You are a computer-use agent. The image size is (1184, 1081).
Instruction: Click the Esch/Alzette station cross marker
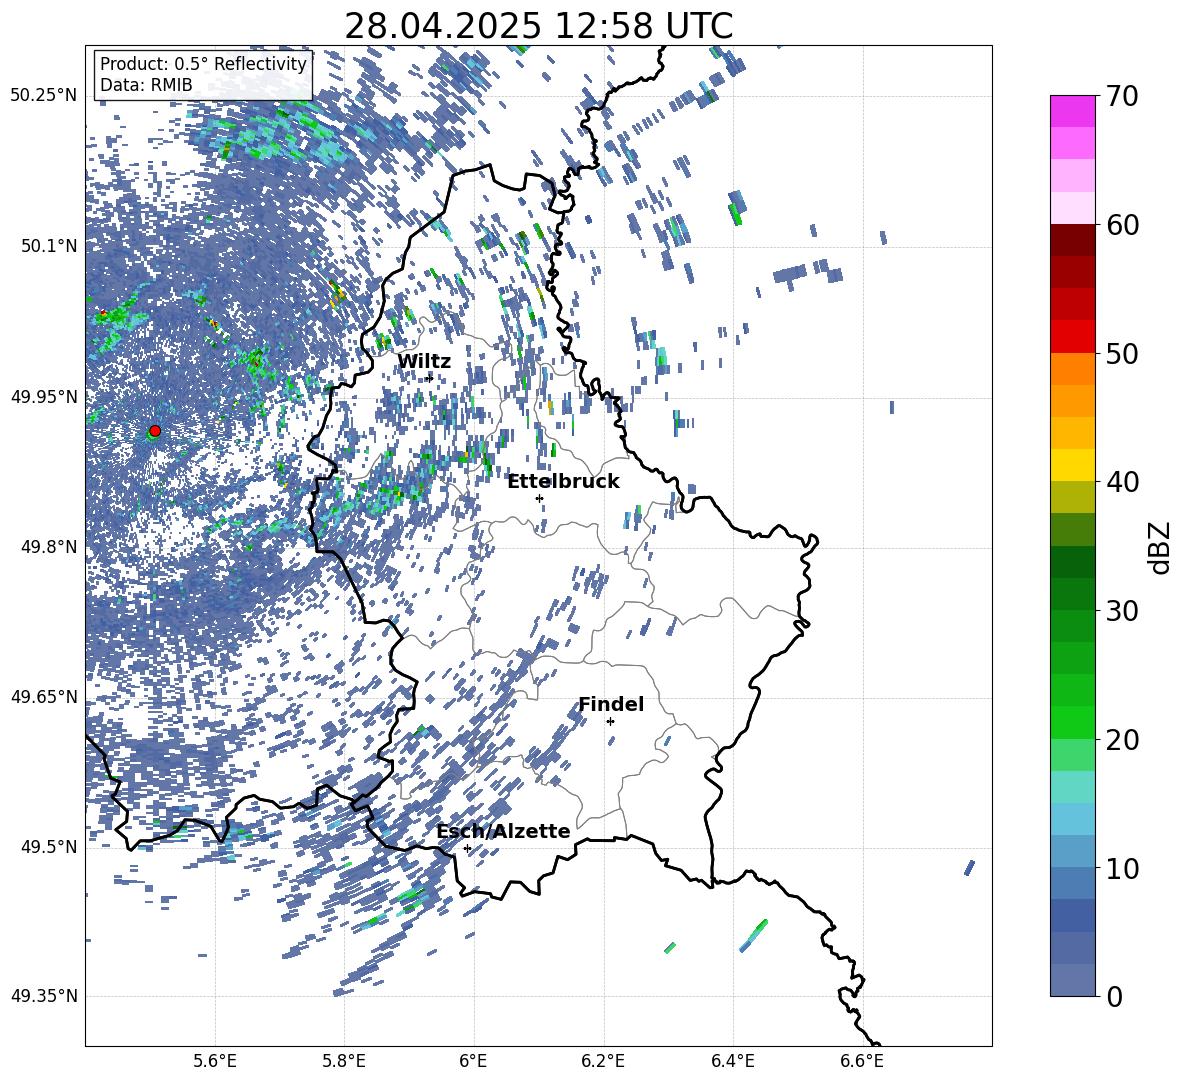pos(467,848)
